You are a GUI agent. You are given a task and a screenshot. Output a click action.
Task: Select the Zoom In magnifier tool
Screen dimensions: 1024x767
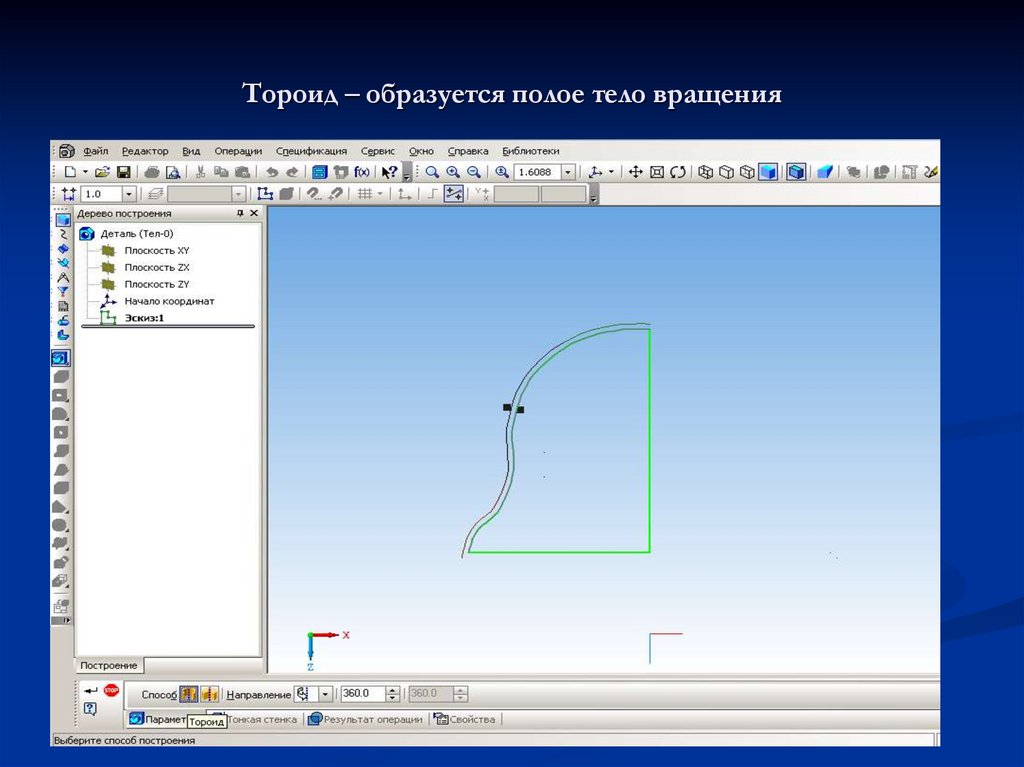454,172
